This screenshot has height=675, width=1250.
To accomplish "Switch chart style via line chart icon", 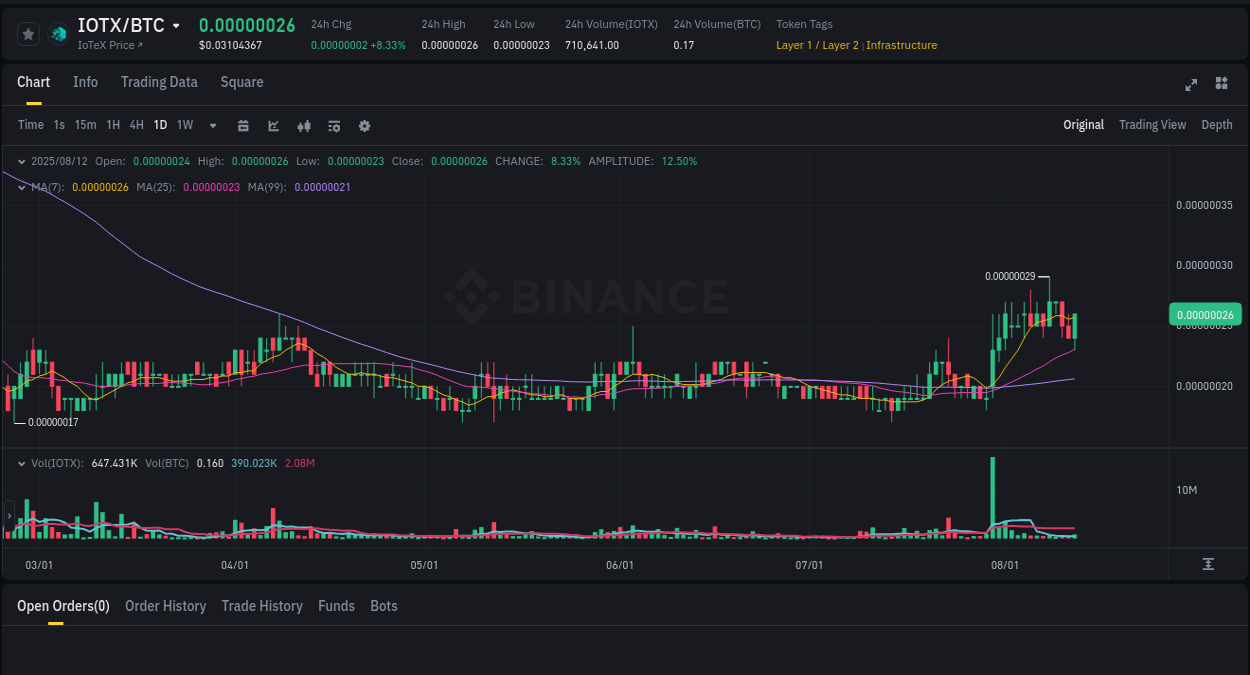I will pyautogui.click(x=272, y=125).
